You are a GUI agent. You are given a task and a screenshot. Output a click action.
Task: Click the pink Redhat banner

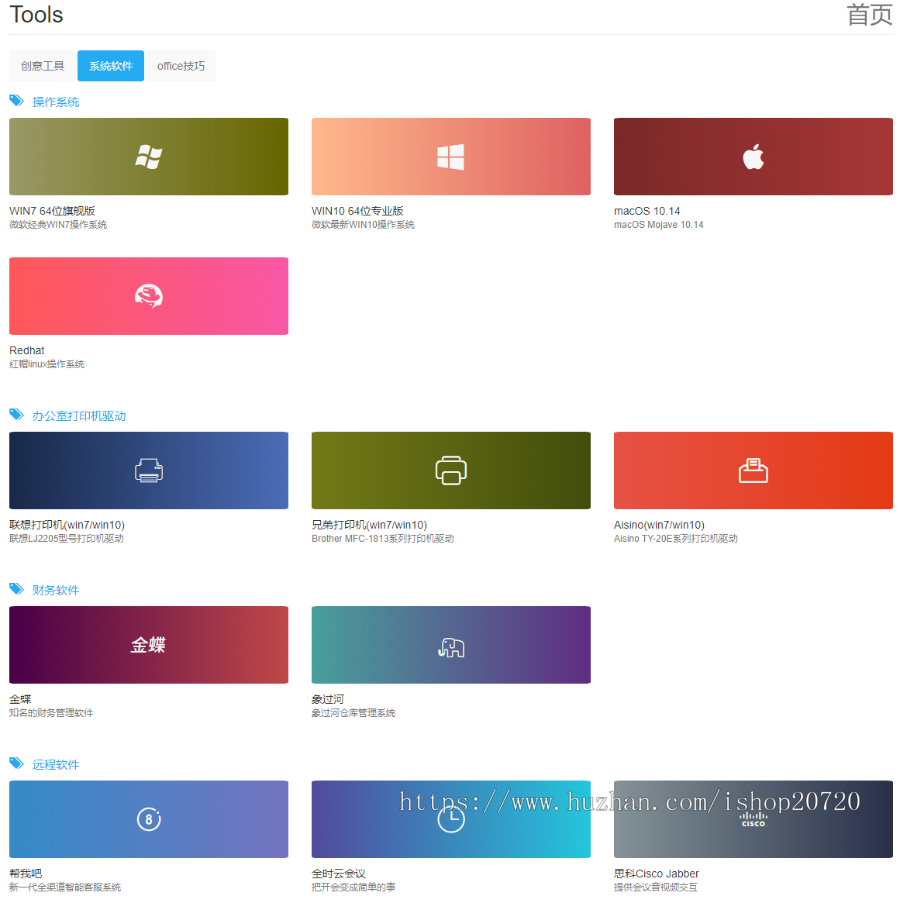(149, 296)
